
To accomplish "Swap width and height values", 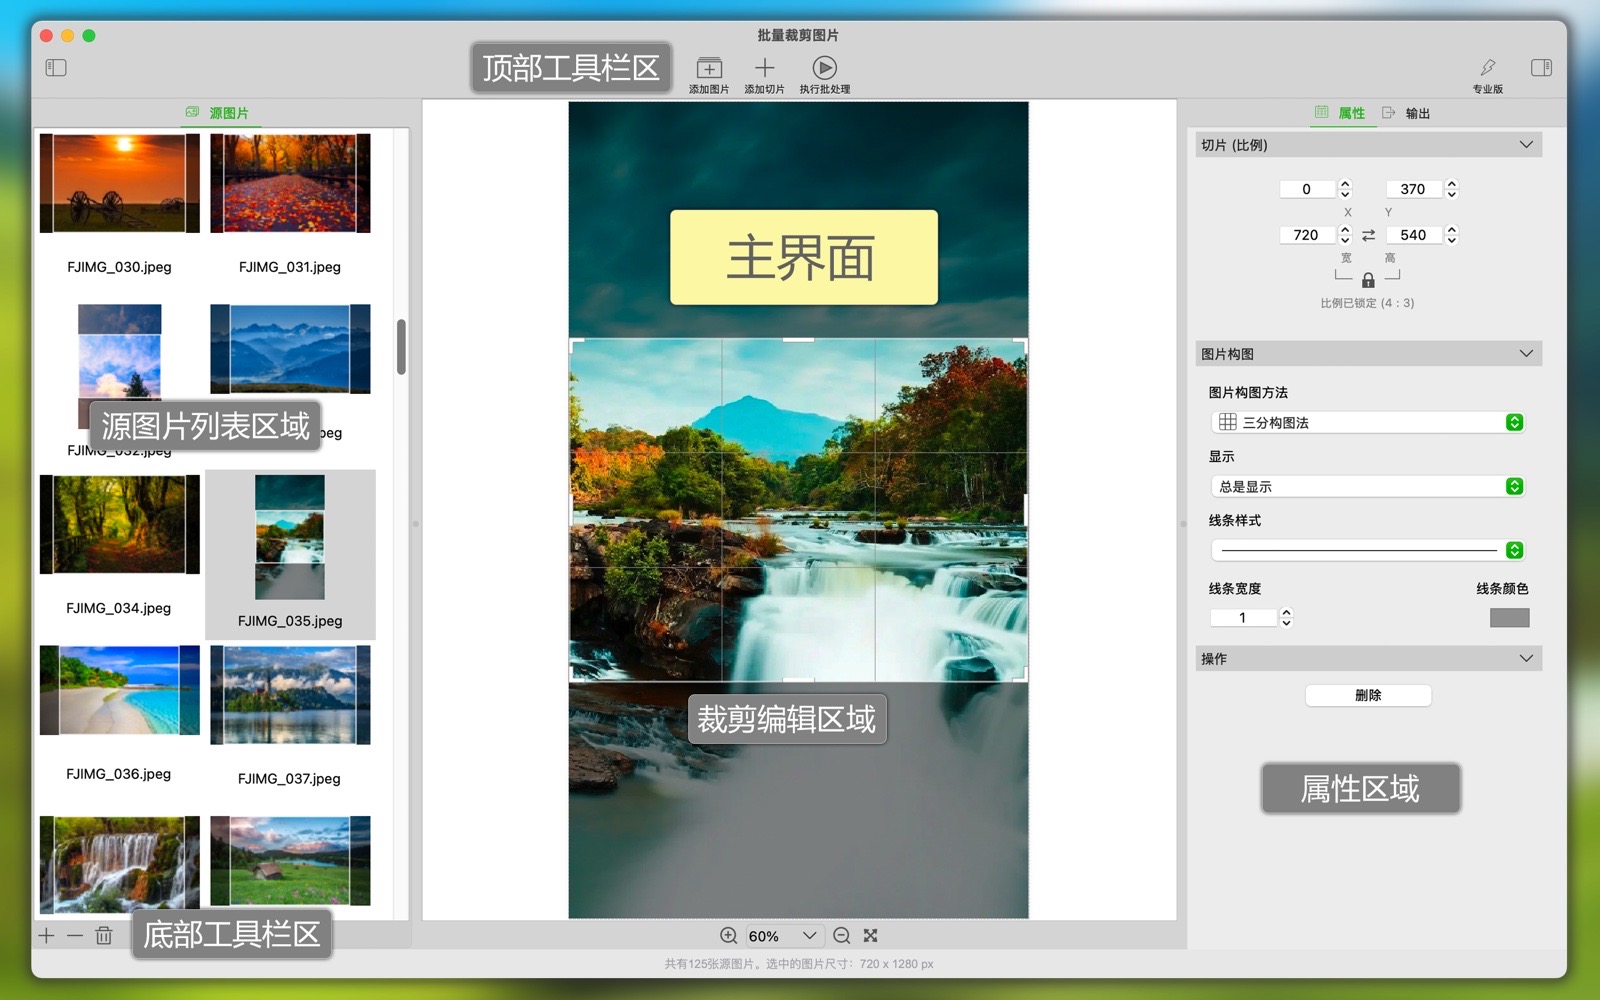I will click(x=1368, y=235).
